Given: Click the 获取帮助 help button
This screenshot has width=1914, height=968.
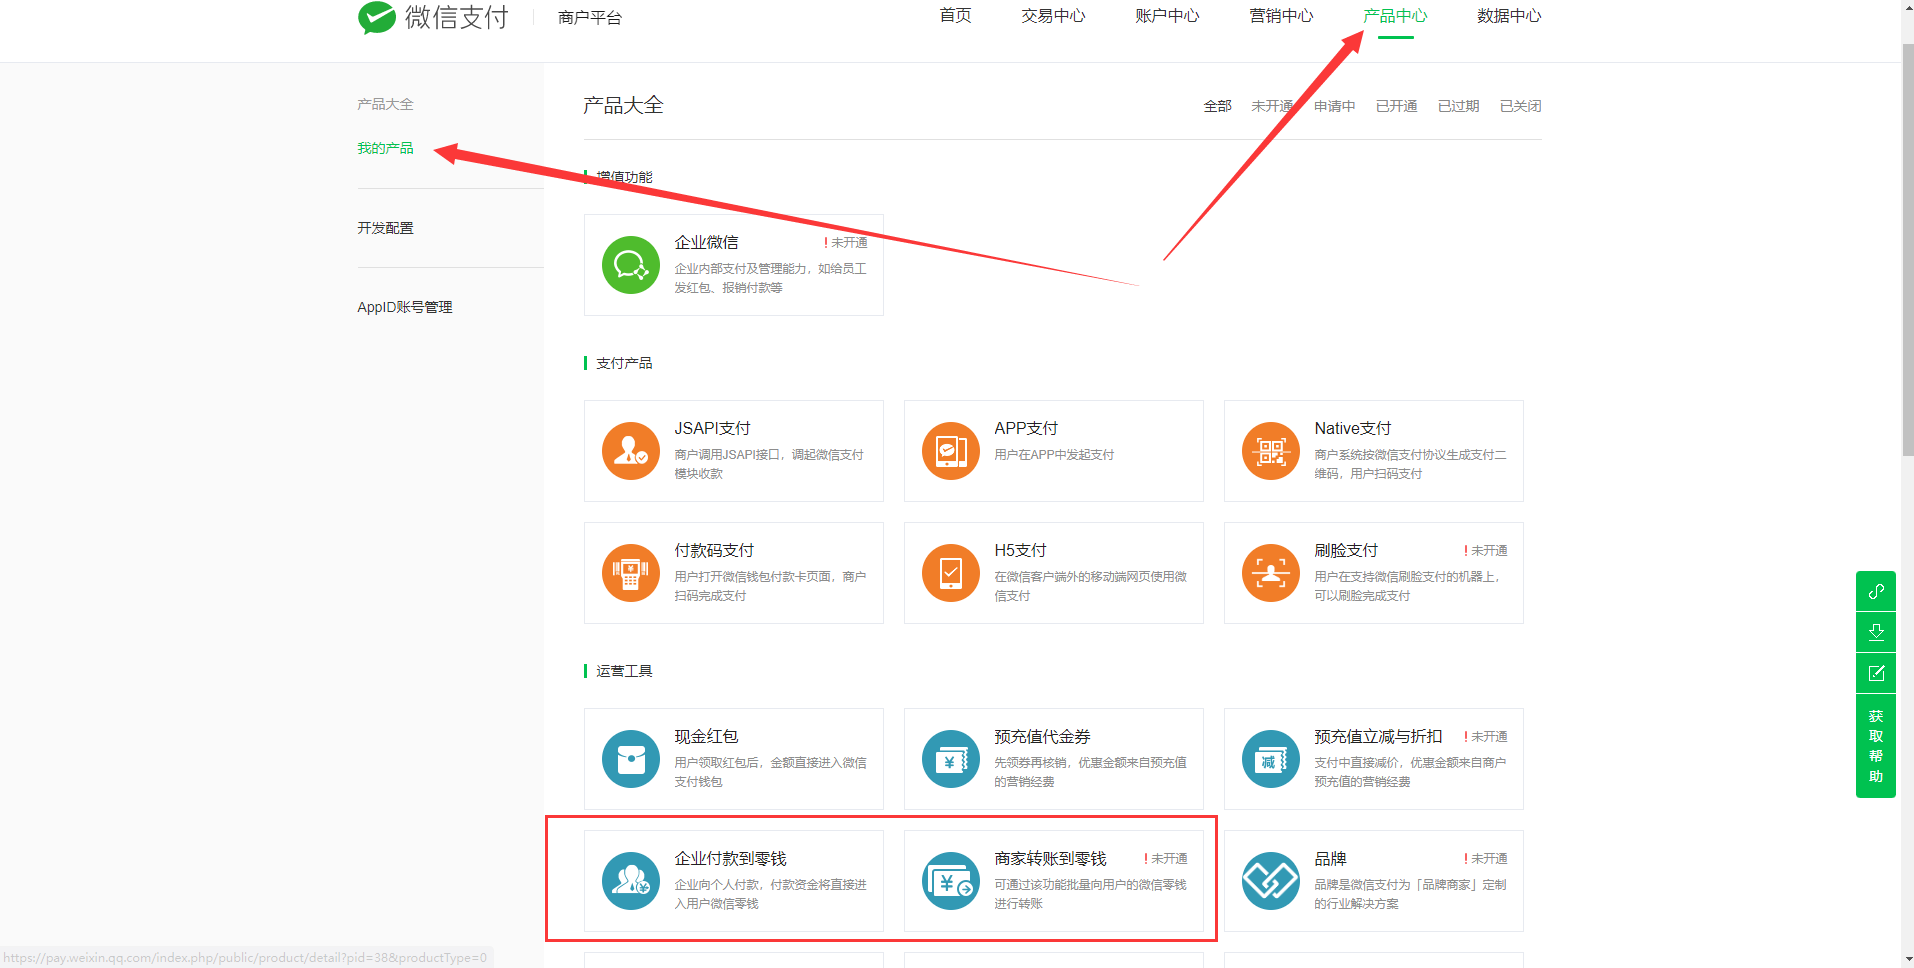Looking at the screenshot, I should [1876, 746].
